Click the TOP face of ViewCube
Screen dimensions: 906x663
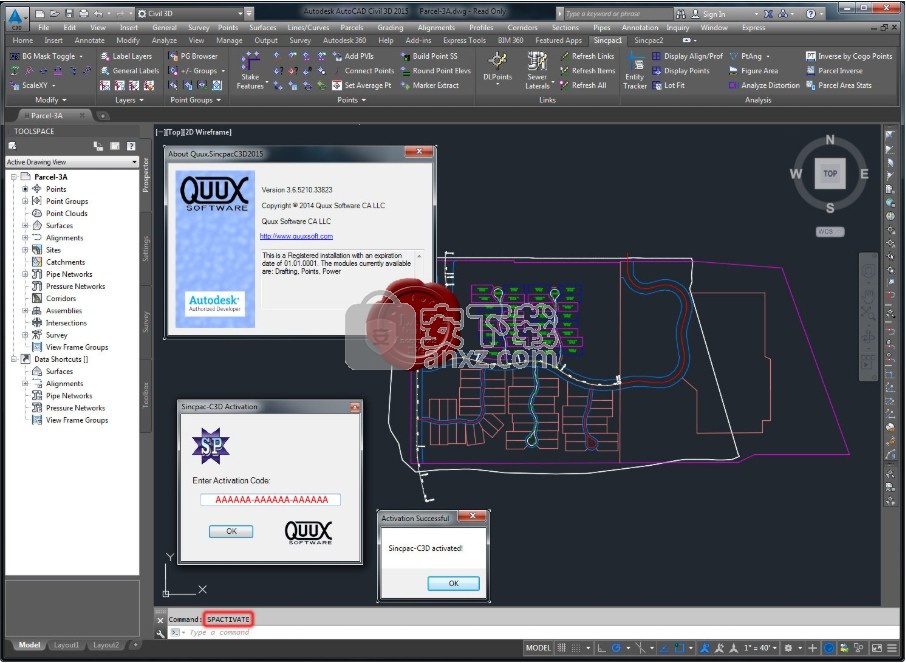pyautogui.click(x=830, y=173)
